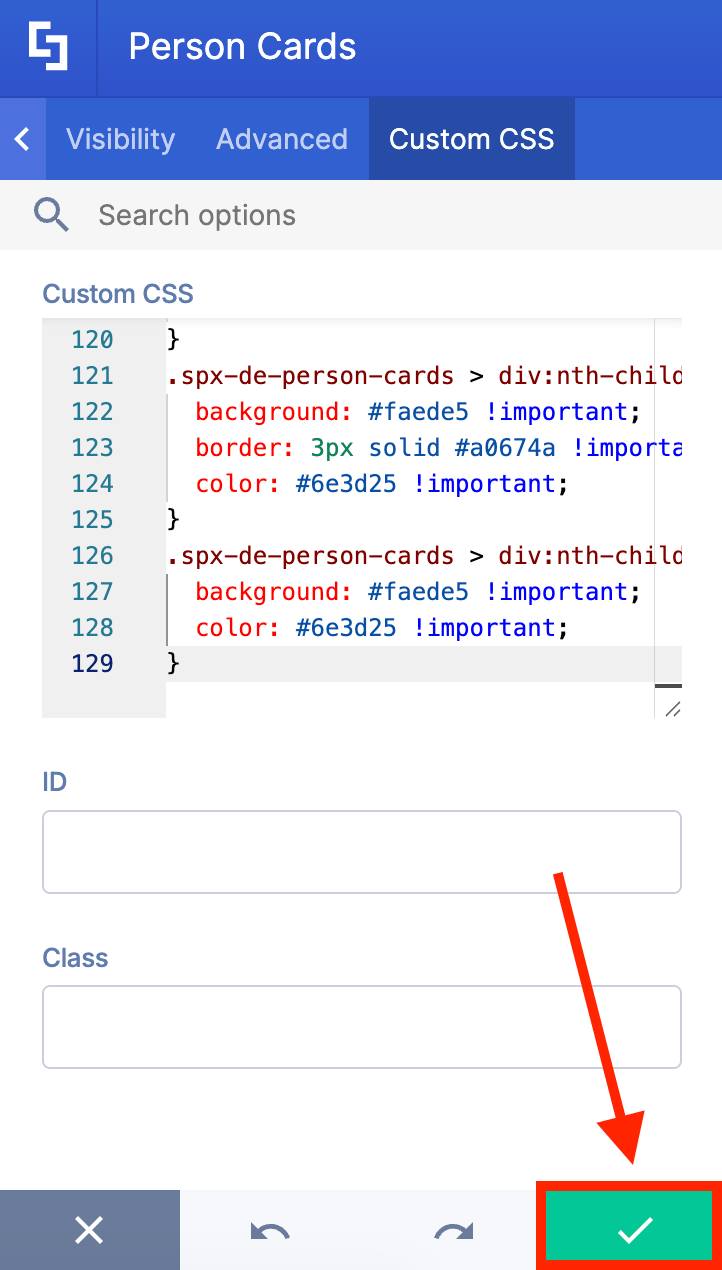Click the color declaration on line 128
The height and width of the screenshot is (1270, 722).
[382, 628]
